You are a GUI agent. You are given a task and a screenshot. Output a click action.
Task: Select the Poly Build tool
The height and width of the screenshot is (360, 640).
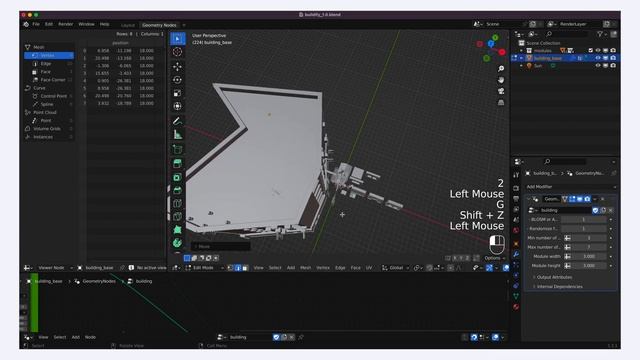point(178,230)
